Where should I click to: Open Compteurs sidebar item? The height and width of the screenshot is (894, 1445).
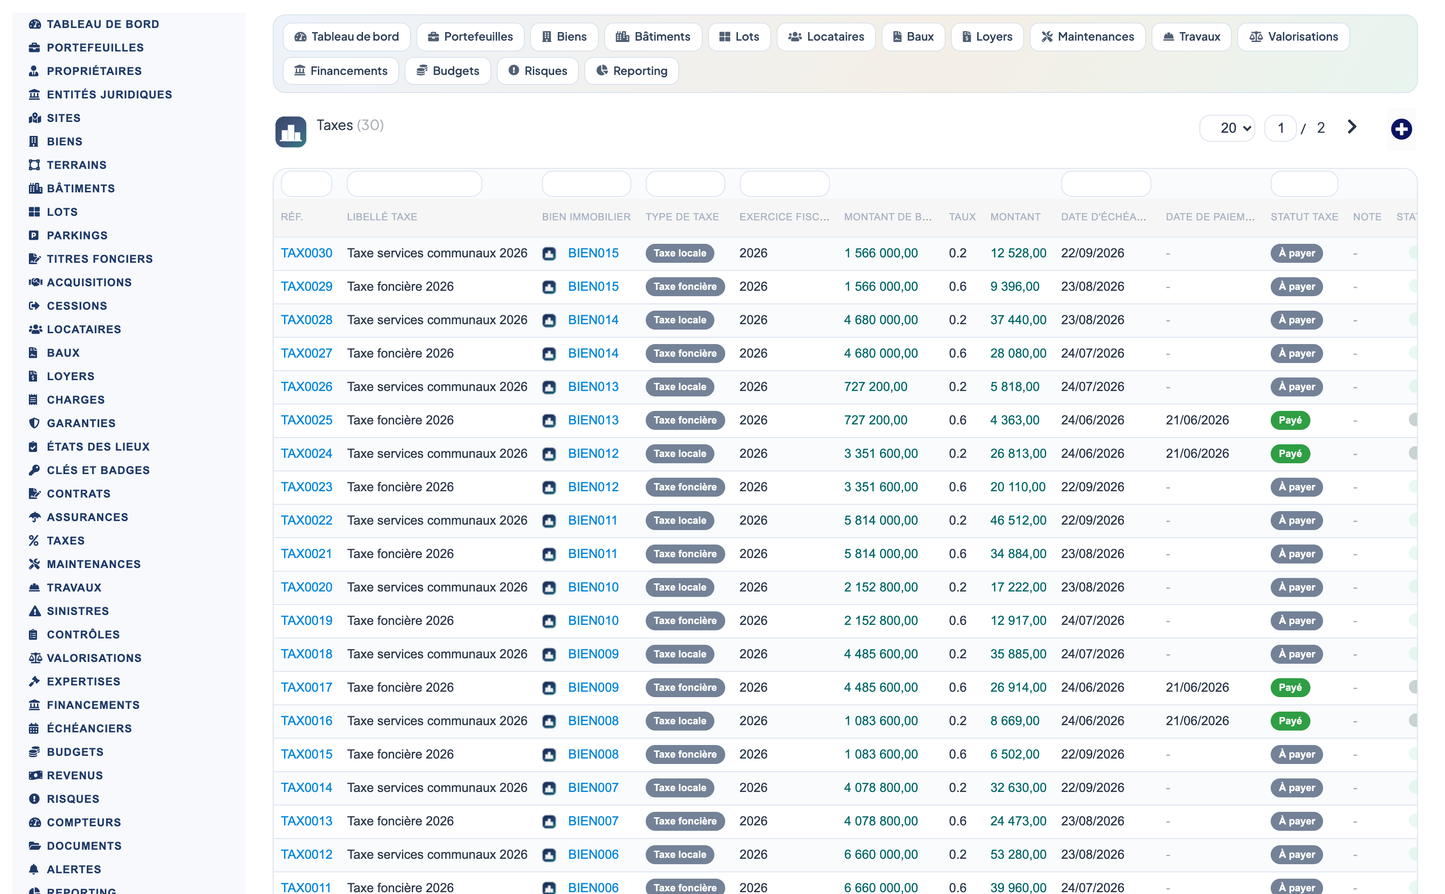pyautogui.click(x=75, y=823)
